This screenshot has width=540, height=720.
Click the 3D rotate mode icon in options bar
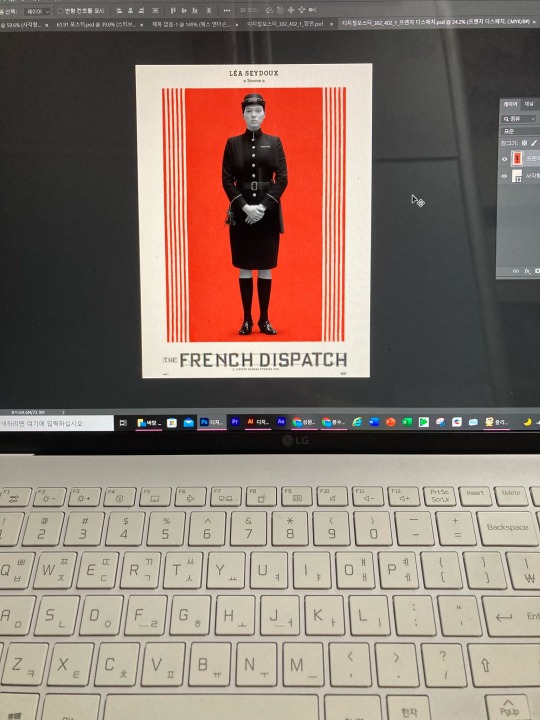click(270, 10)
